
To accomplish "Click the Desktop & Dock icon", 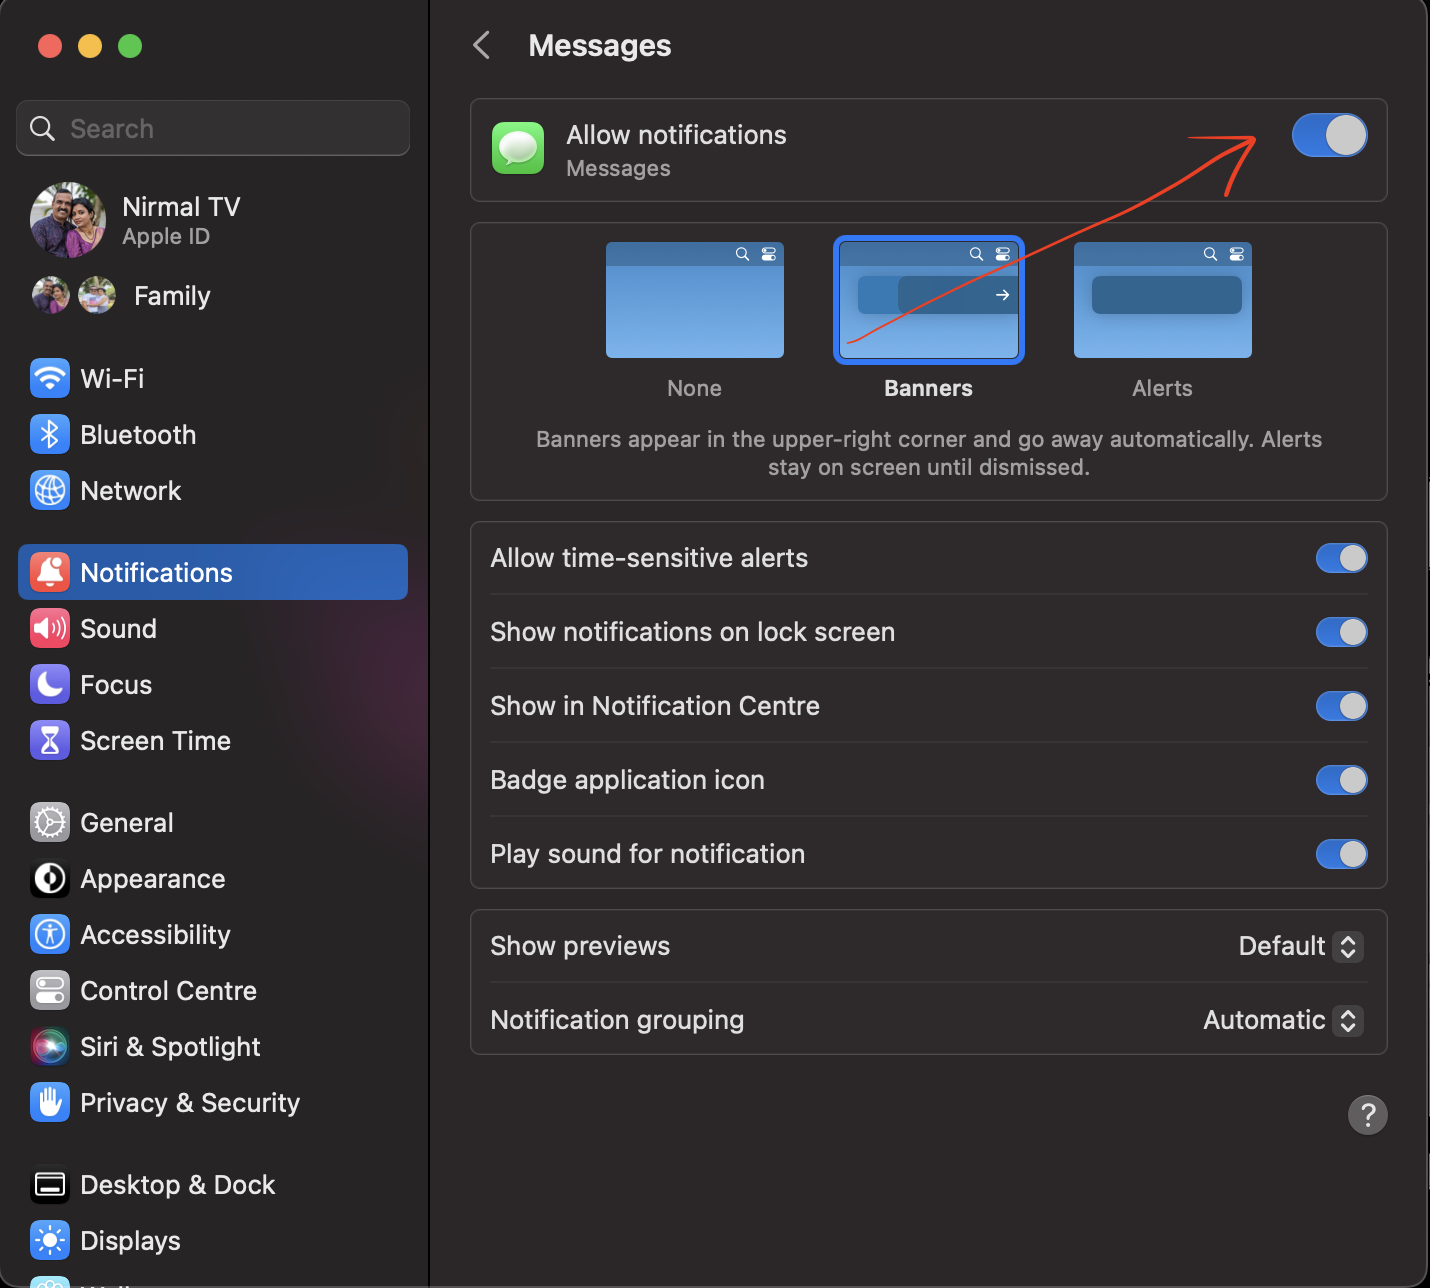I will tap(50, 1184).
